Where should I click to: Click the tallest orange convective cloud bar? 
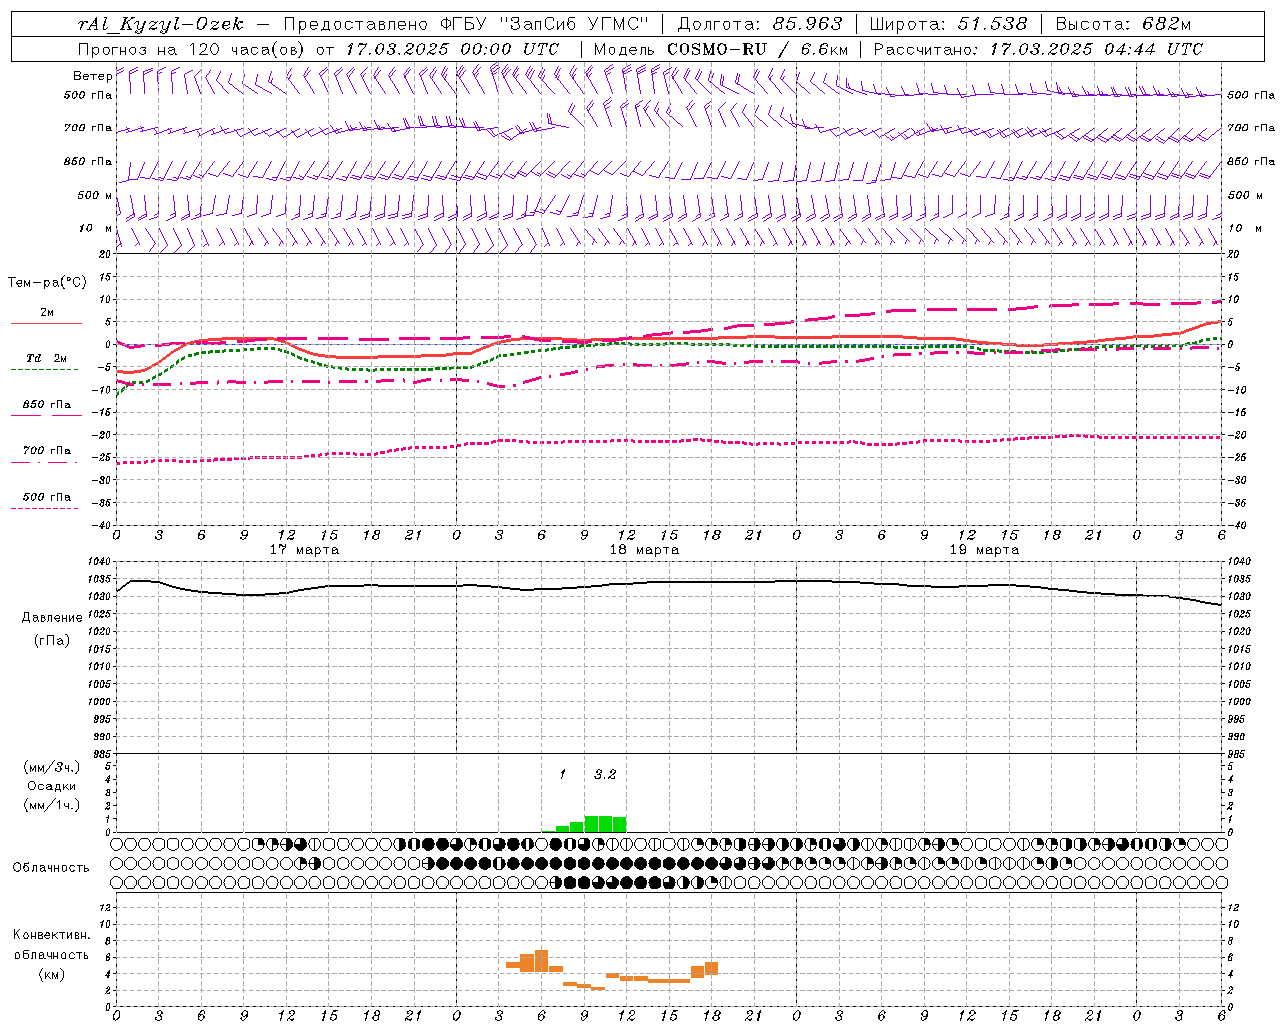541,961
